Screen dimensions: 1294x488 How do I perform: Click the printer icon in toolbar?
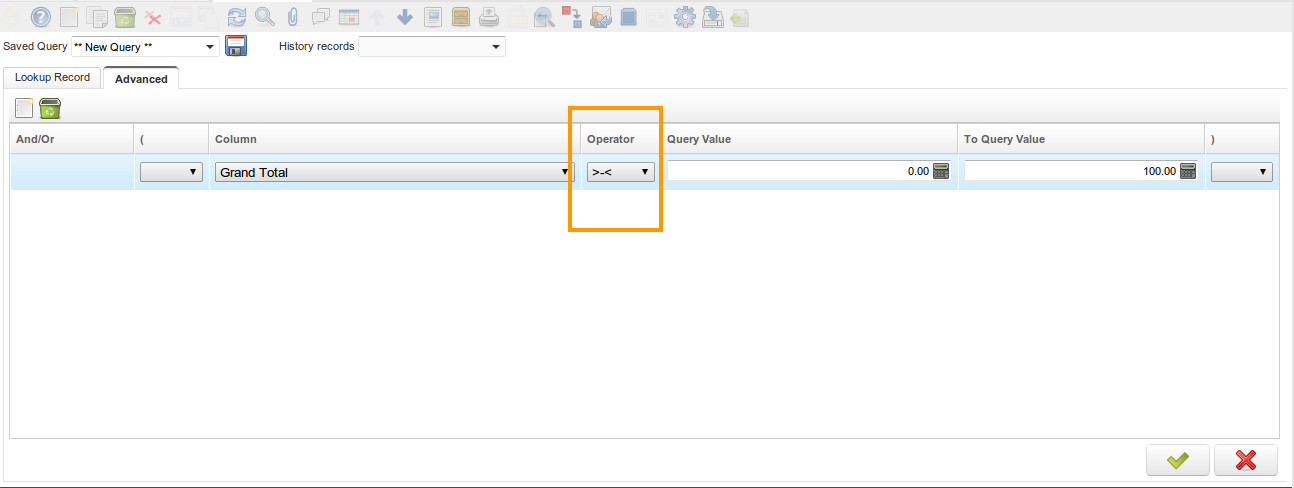pyautogui.click(x=489, y=17)
